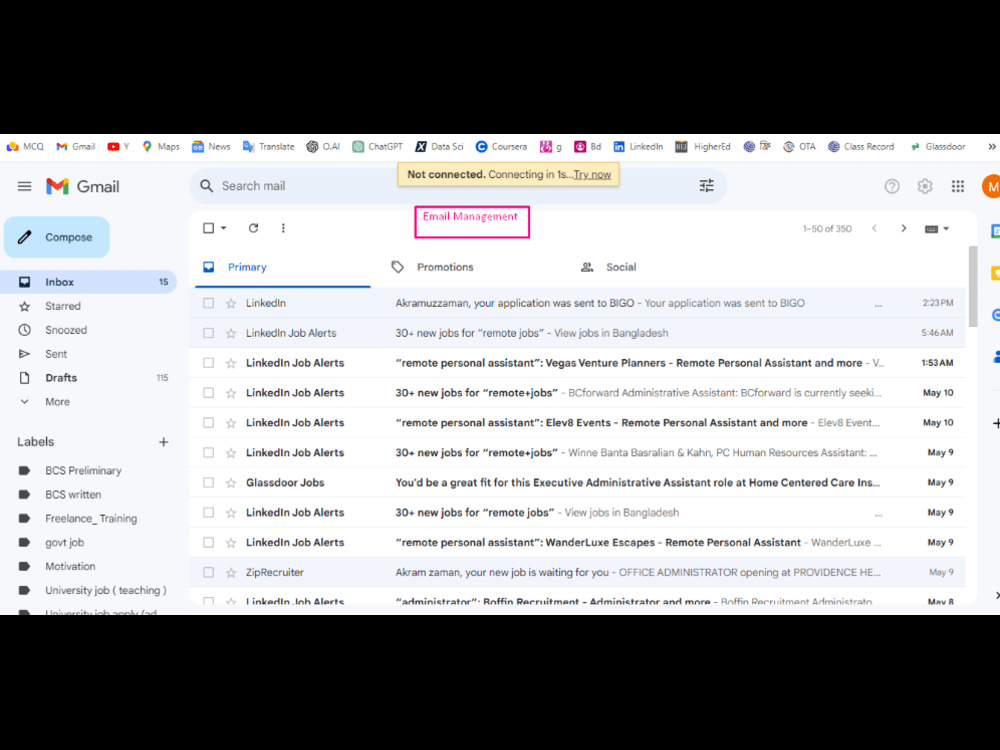Show search options filter icon

[x=706, y=186]
